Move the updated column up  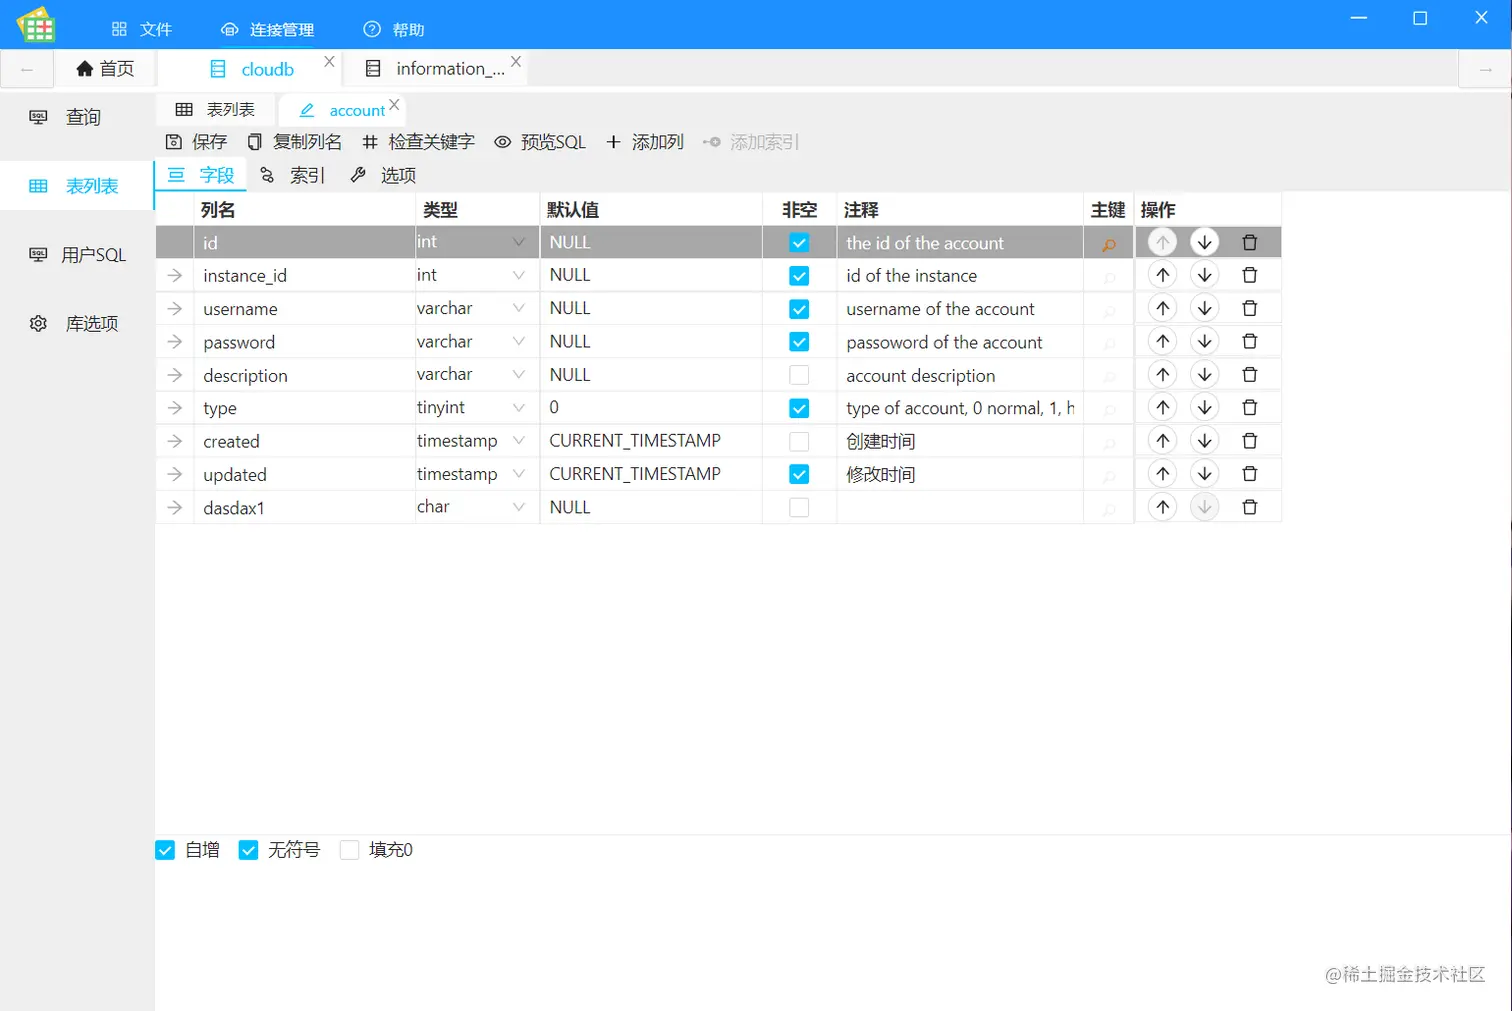tap(1162, 473)
